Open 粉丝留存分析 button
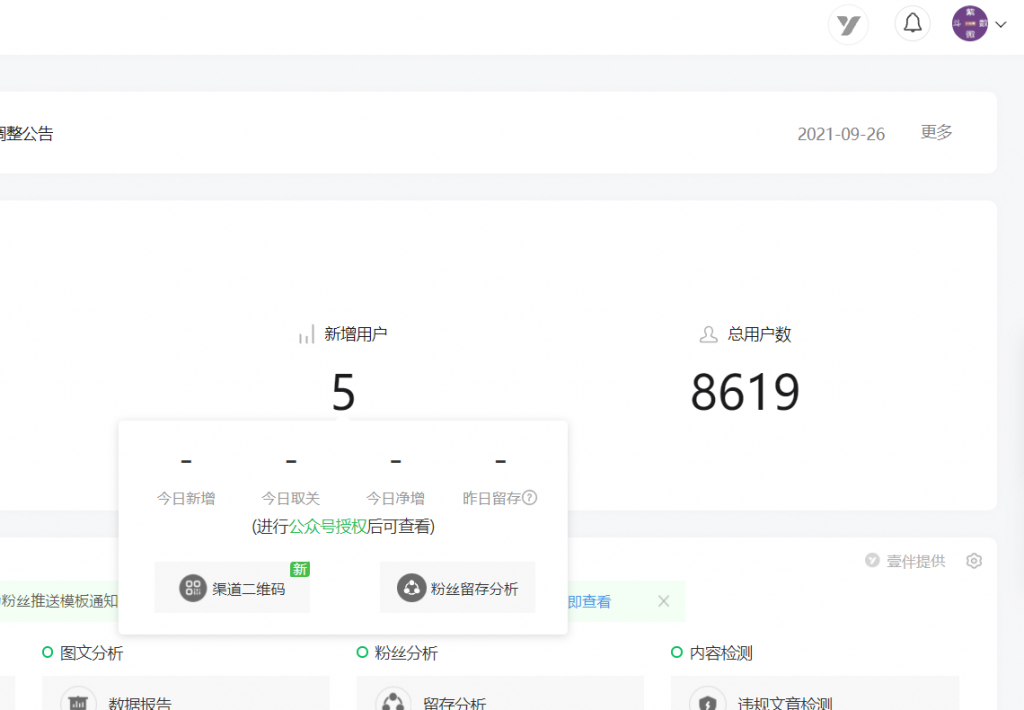 (457, 588)
